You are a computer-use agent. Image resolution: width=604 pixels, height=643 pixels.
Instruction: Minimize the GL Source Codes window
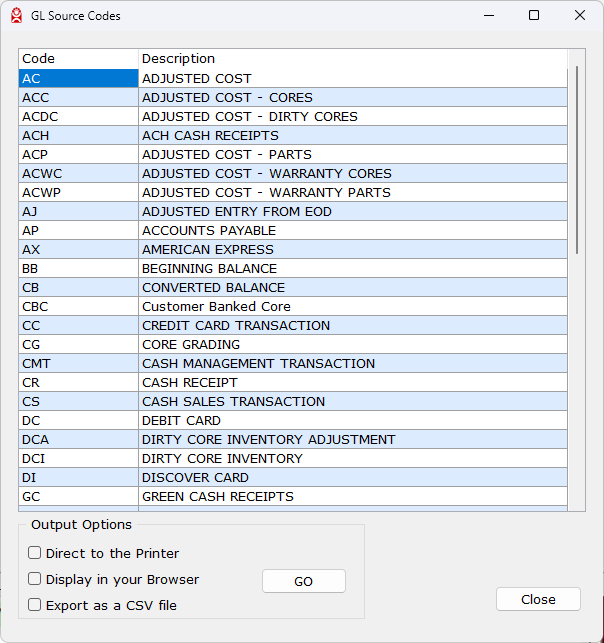click(488, 15)
